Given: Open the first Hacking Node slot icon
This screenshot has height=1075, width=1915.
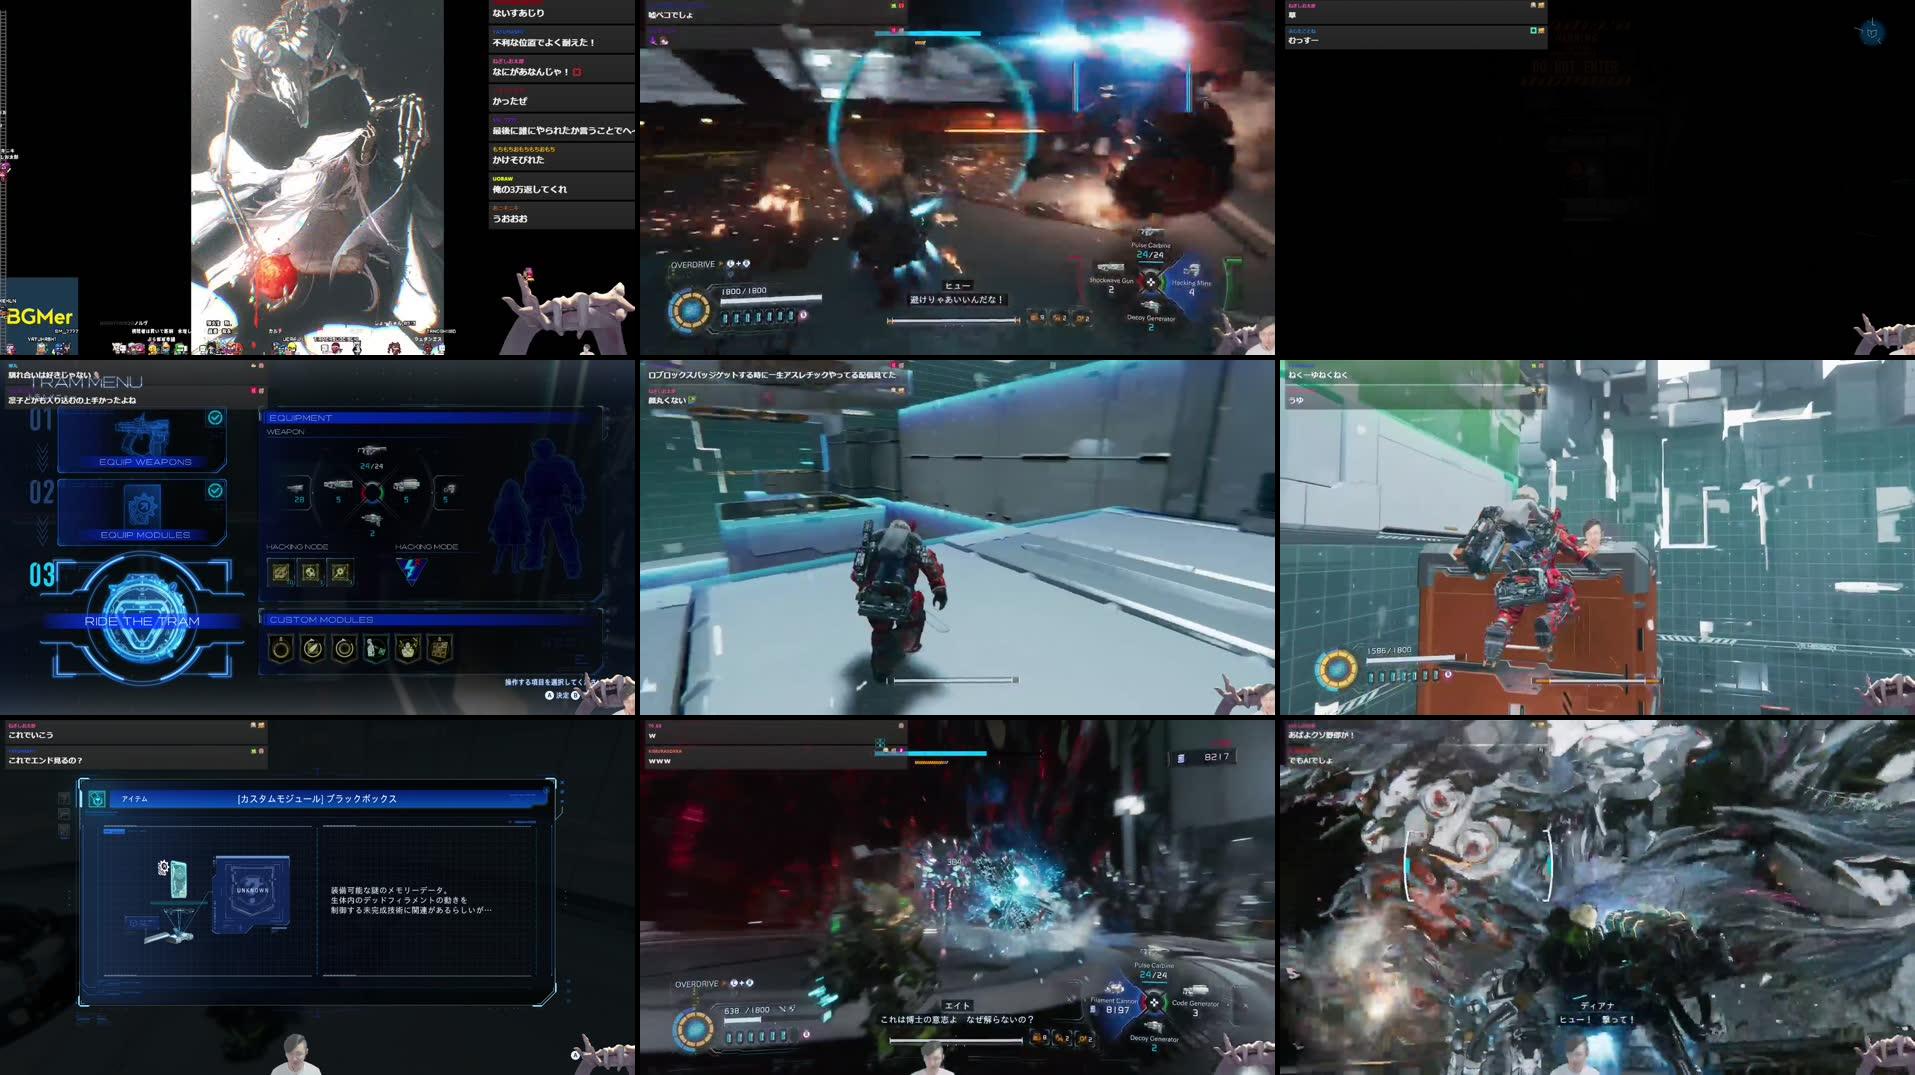Looking at the screenshot, I should [x=281, y=572].
